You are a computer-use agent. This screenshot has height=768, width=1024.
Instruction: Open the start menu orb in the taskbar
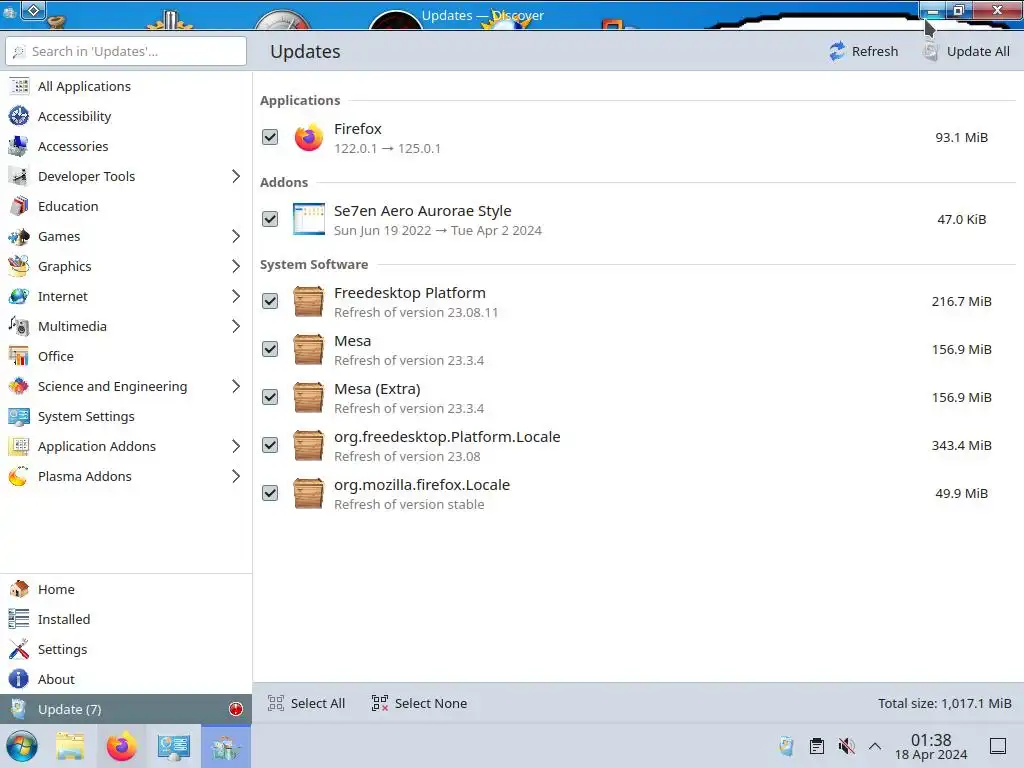(22, 746)
